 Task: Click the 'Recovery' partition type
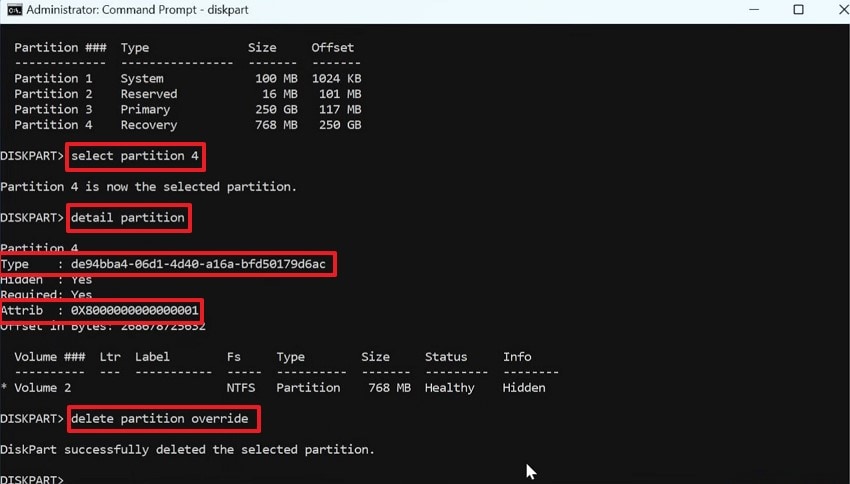coord(149,125)
